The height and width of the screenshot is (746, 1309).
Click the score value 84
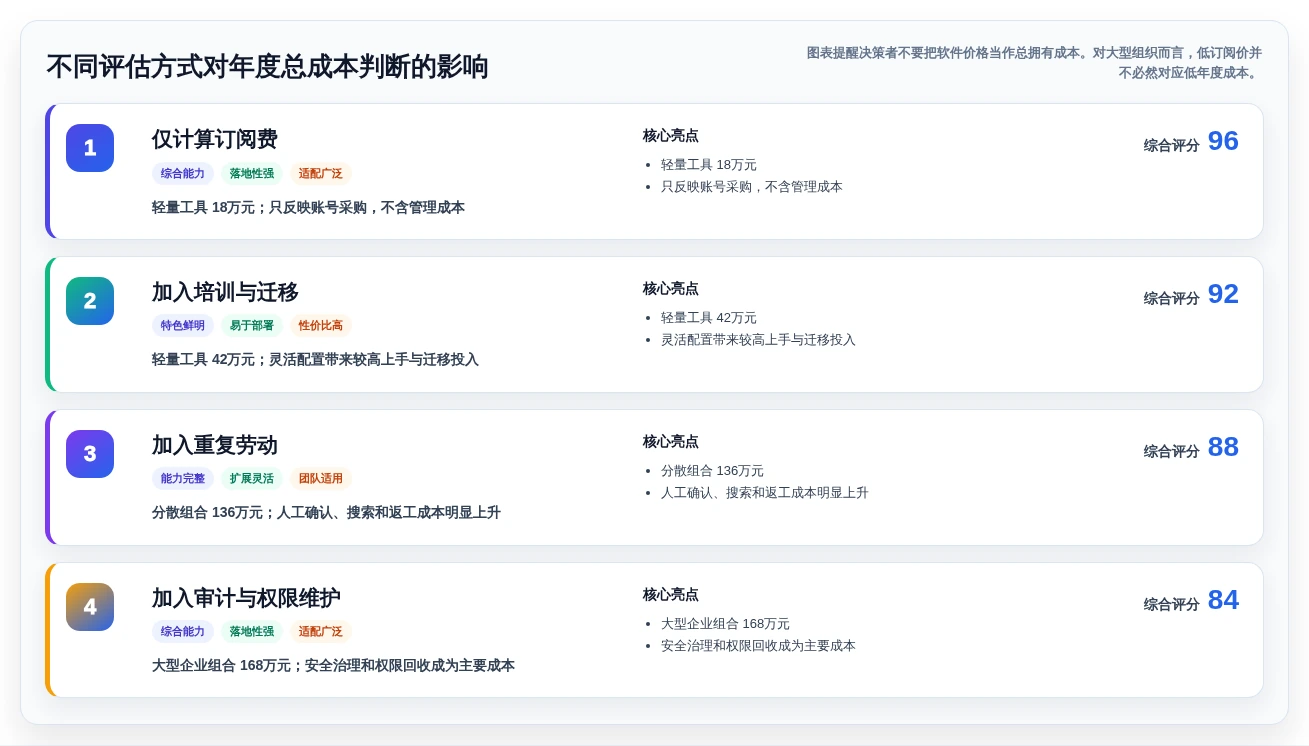(x=1223, y=600)
